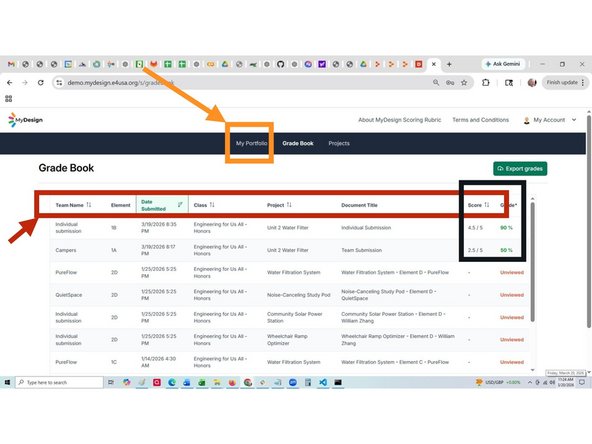Bookmark this page with the star icon
The height and width of the screenshot is (444, 592).
464,82
